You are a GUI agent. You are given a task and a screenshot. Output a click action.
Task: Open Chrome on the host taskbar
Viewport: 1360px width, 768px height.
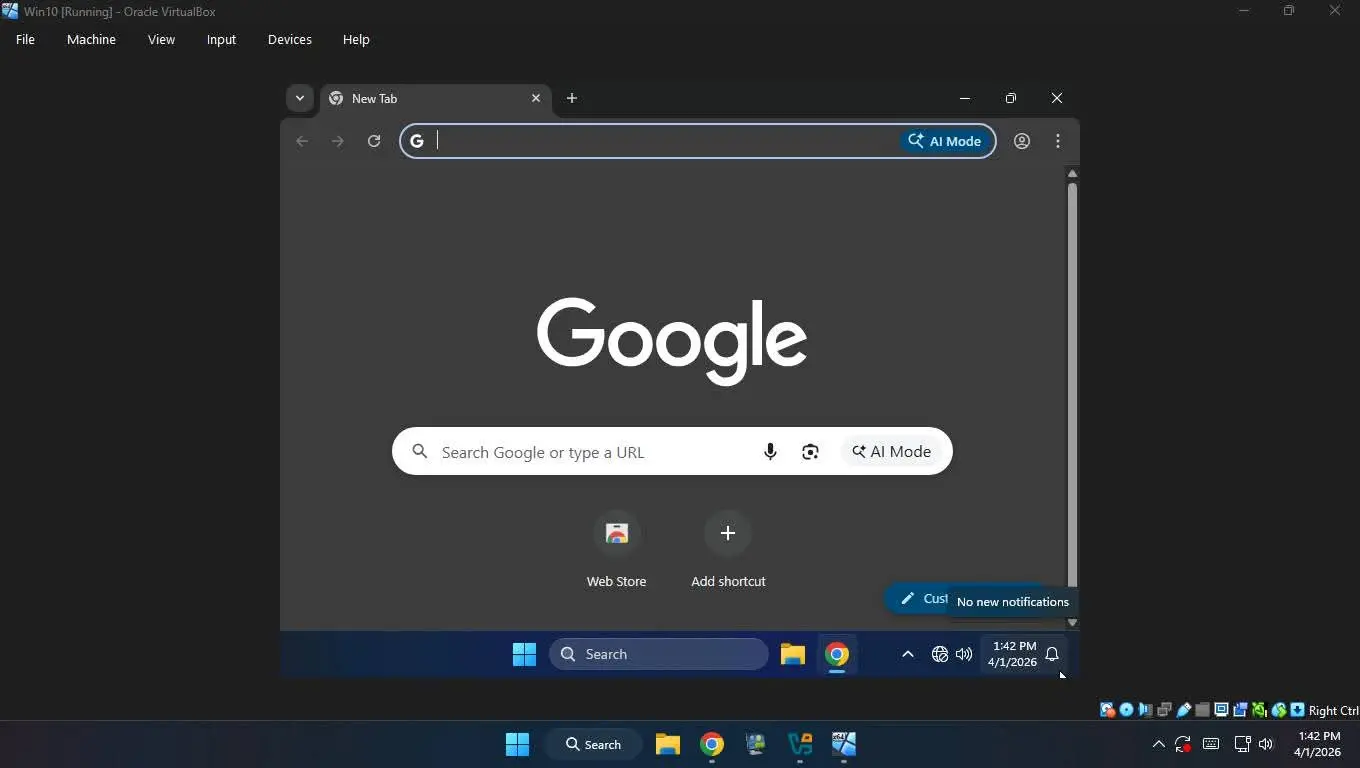pyautogui.click(x=712, y=744)
